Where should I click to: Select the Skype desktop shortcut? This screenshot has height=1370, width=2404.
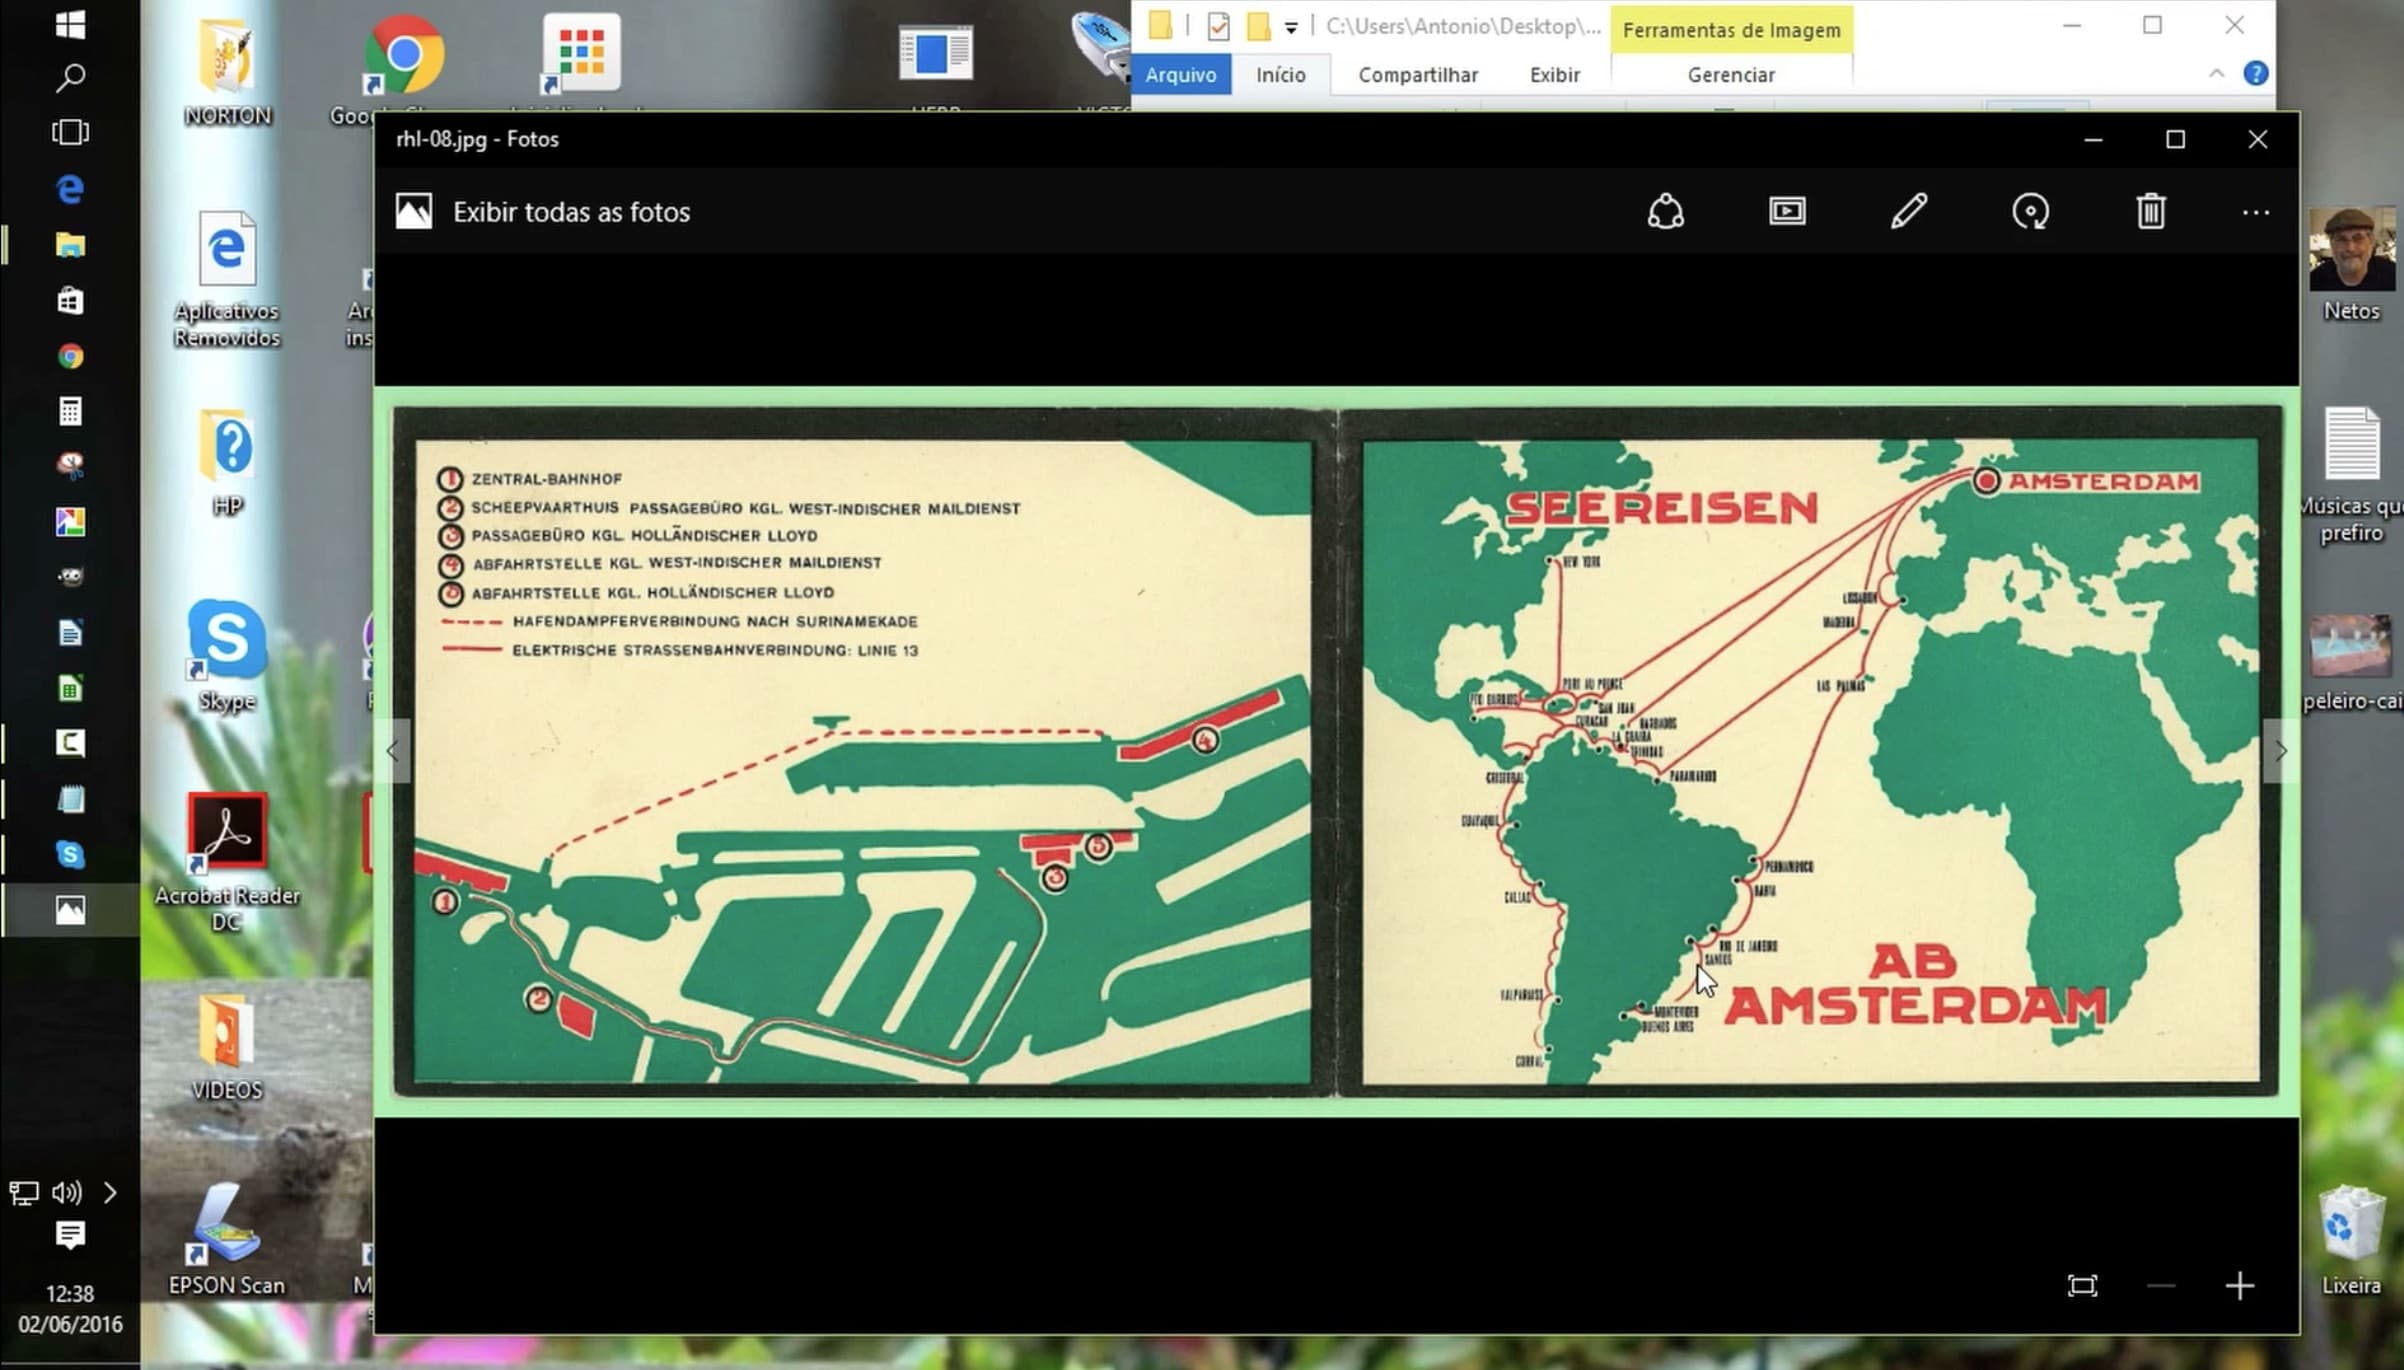[227, 656]
